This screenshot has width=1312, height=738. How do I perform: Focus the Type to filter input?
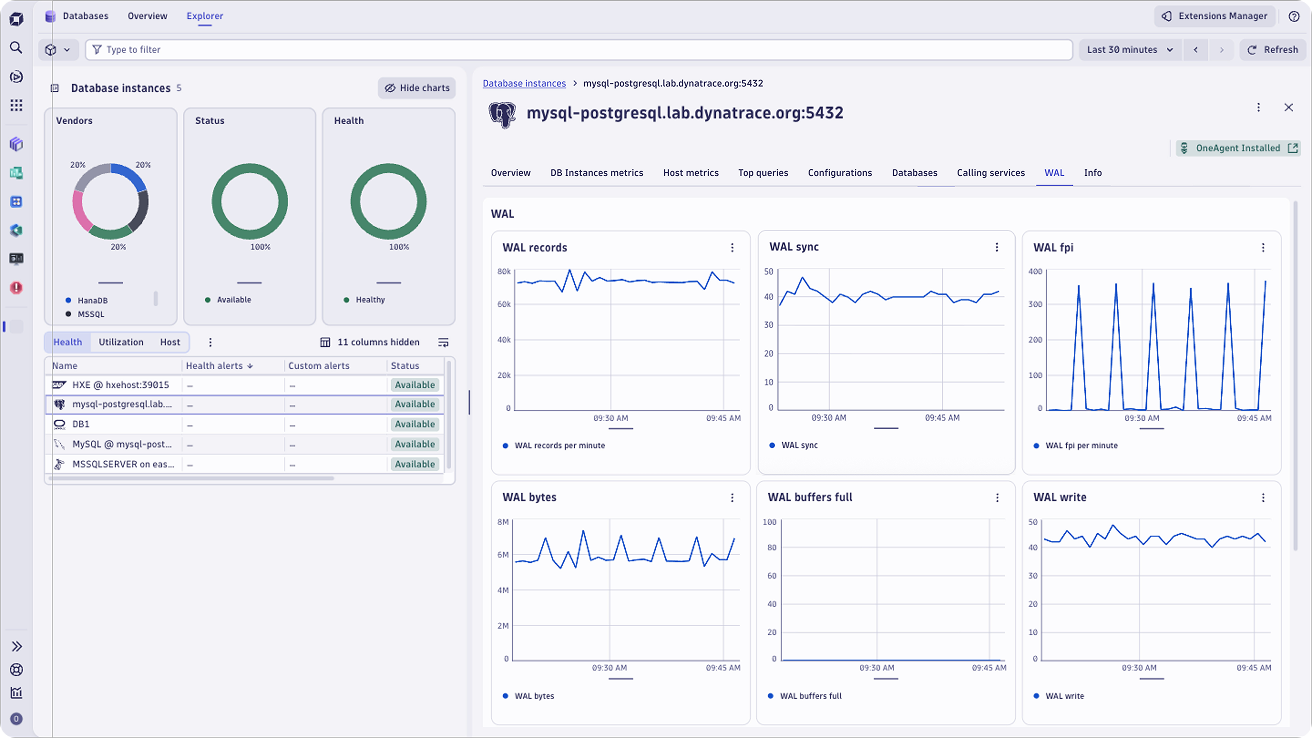coord(580,50)
